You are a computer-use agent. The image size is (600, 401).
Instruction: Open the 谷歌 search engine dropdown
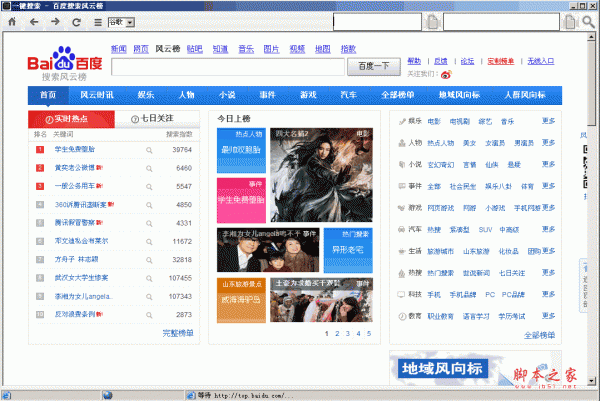pos(121,22)
